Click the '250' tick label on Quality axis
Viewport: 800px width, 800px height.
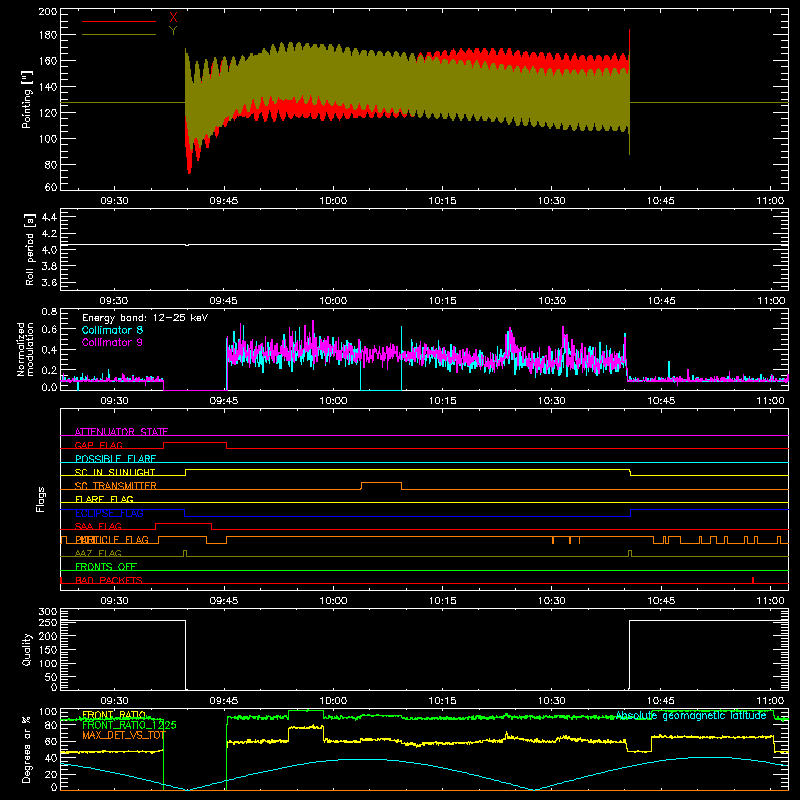pyautogui.click(x=48, y=622)
